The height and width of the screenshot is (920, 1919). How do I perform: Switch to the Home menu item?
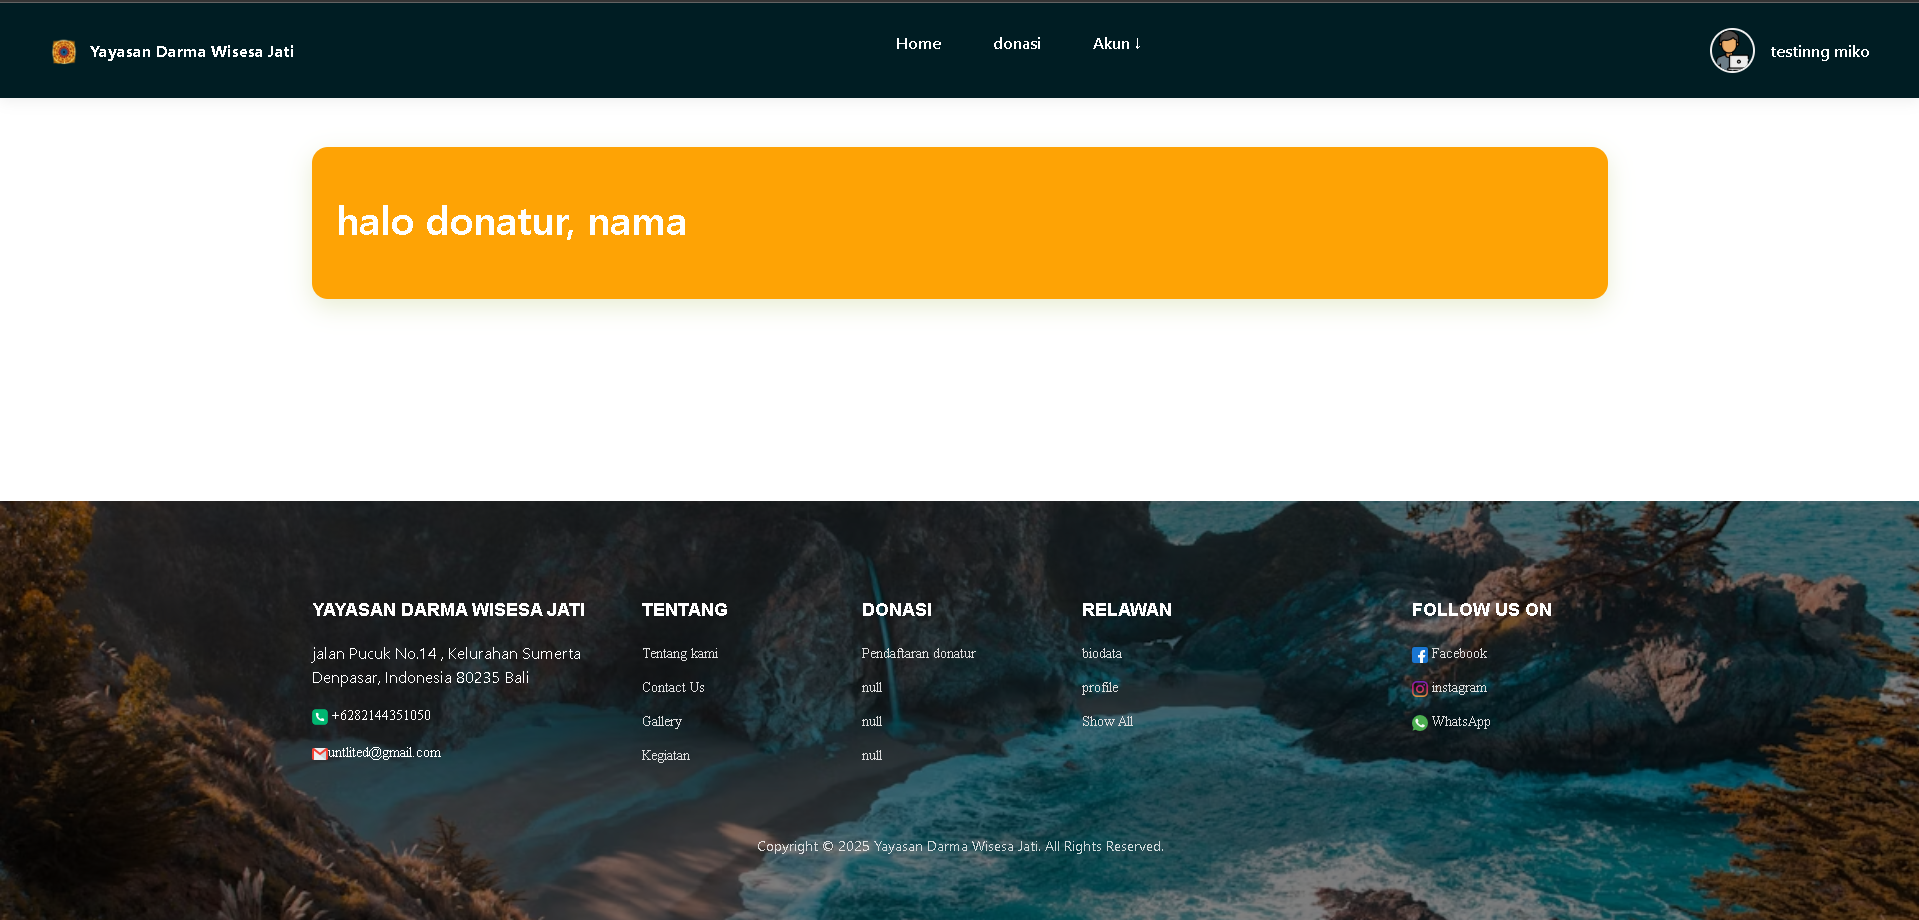tap(917, 43)
